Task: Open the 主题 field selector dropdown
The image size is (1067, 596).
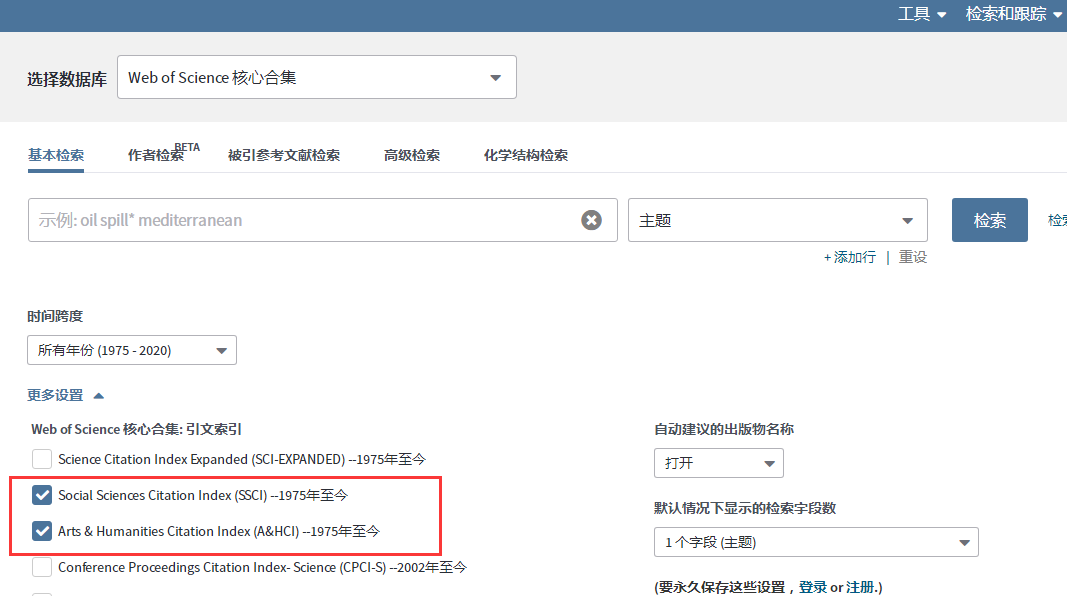Action: [x=778, y=220]
